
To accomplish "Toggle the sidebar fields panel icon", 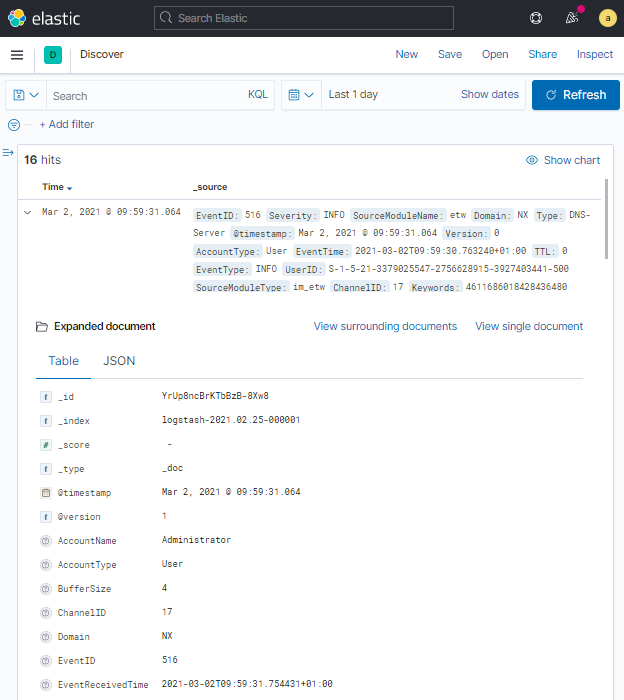I will tap(8, 153).
